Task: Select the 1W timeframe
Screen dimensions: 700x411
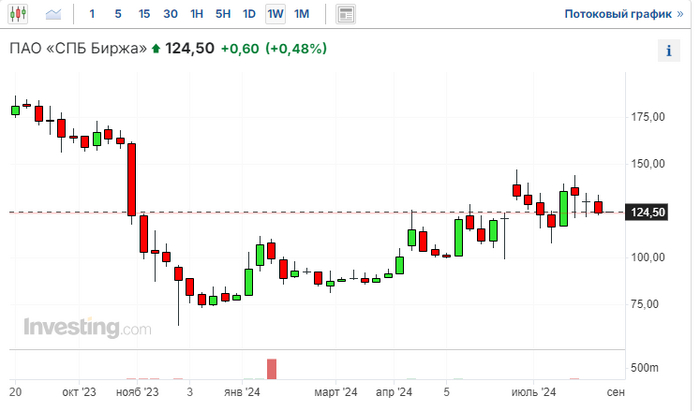Action: tap(275, 14)
